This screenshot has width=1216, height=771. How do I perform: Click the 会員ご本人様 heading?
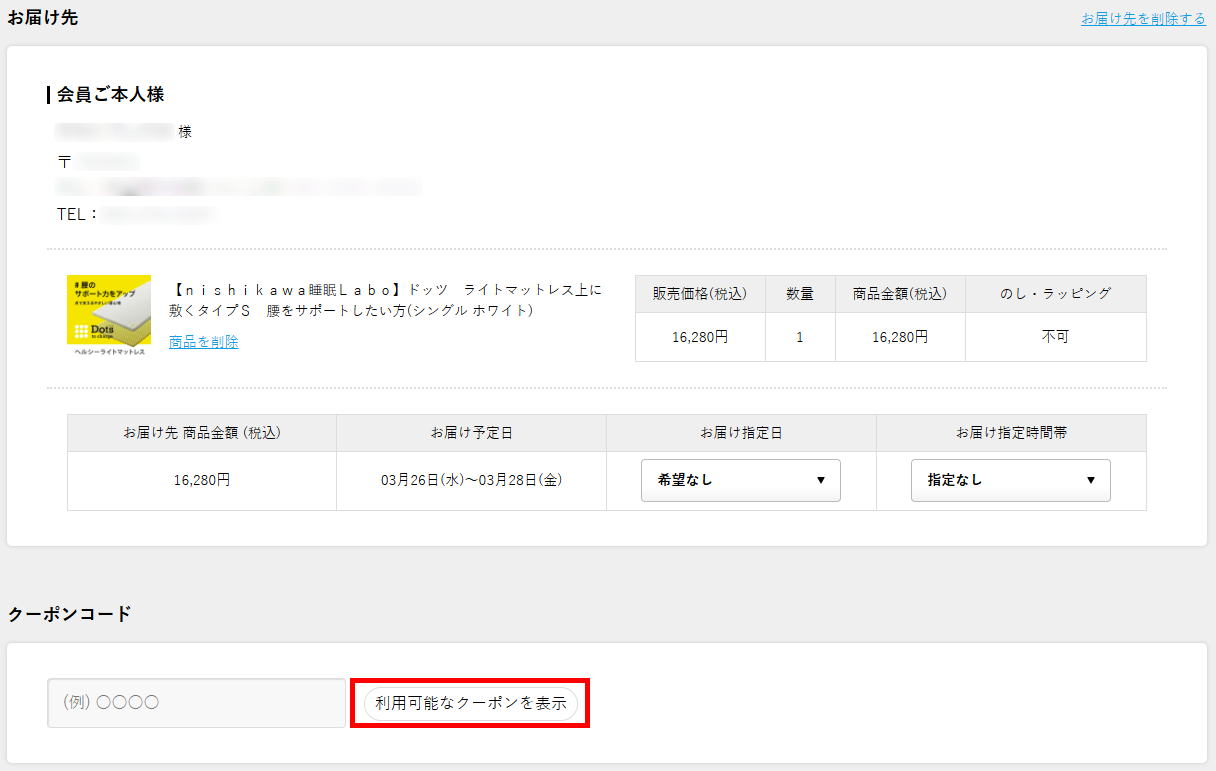[x=110, y=95]
